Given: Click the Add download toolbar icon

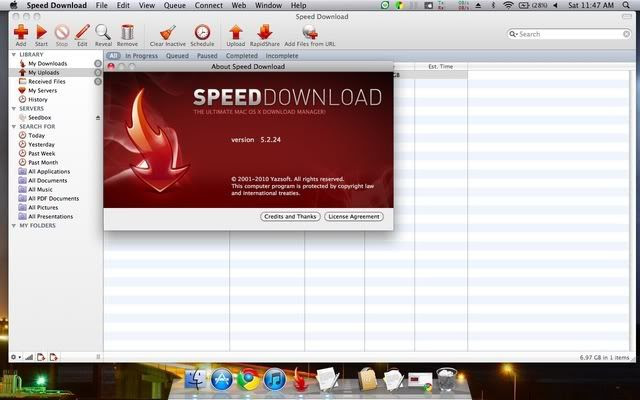Looking at the screenshot, I should tap(21, 32).
